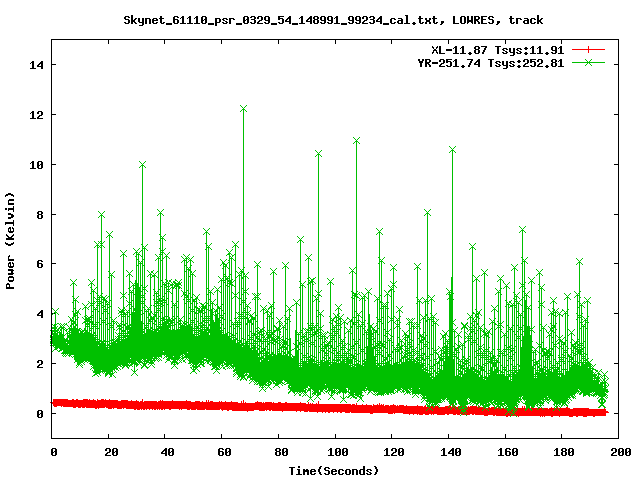
Task: Click the x-axis tick label 100
Action: (335, 452)
